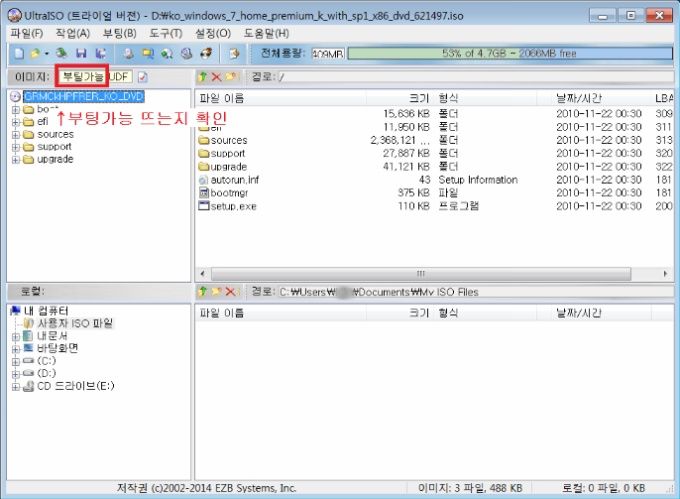Open the dropdown arrow next to Open icon
This screenshot has width=680, height=499.
[46, 54]
